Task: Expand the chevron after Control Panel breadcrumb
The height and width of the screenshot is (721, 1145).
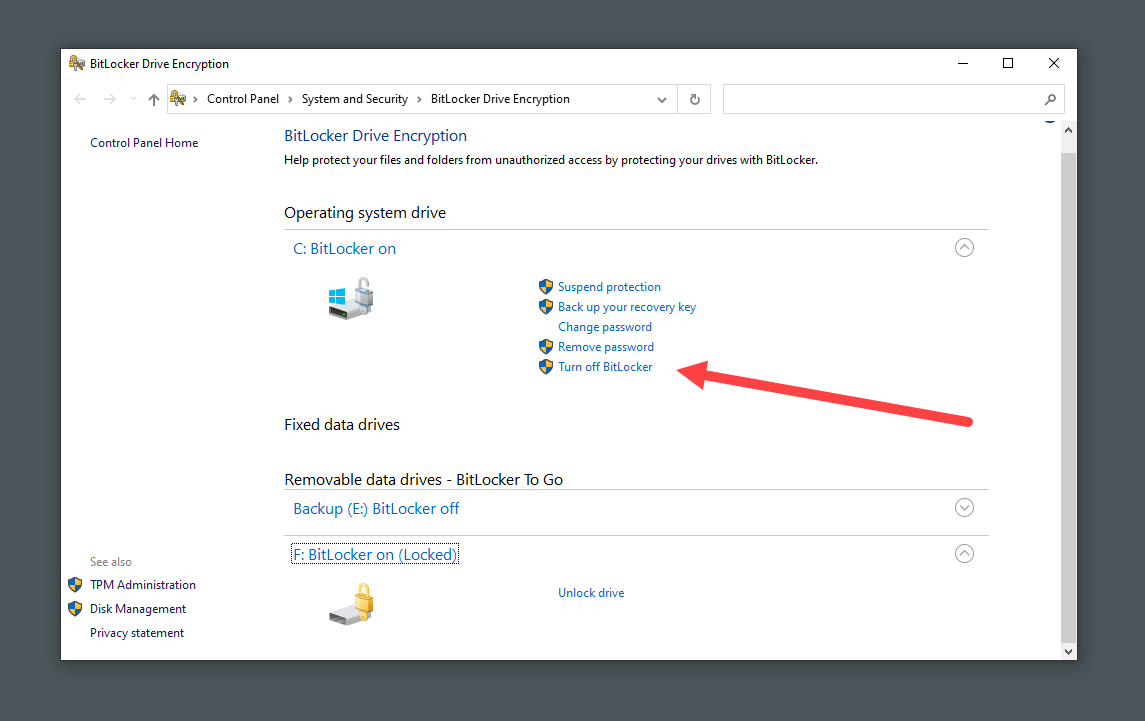Action: pyautogui.click(x=290, y=99)
